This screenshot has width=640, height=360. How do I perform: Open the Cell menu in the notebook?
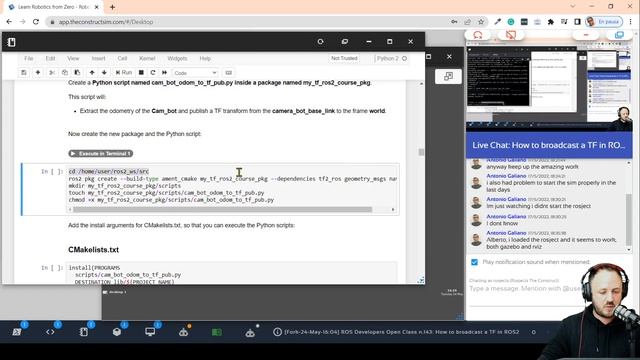(122, 58)
